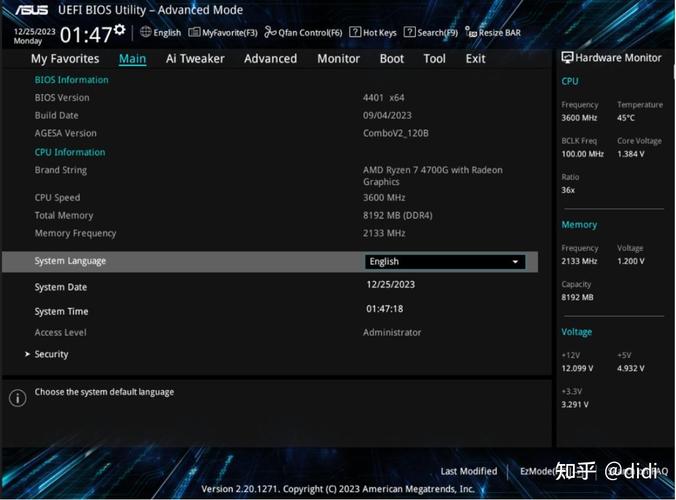This screenshot has width=676, height=500.
Task: Click Memory Frequency value 2133 MHz
Action: (x=384, y=233)
